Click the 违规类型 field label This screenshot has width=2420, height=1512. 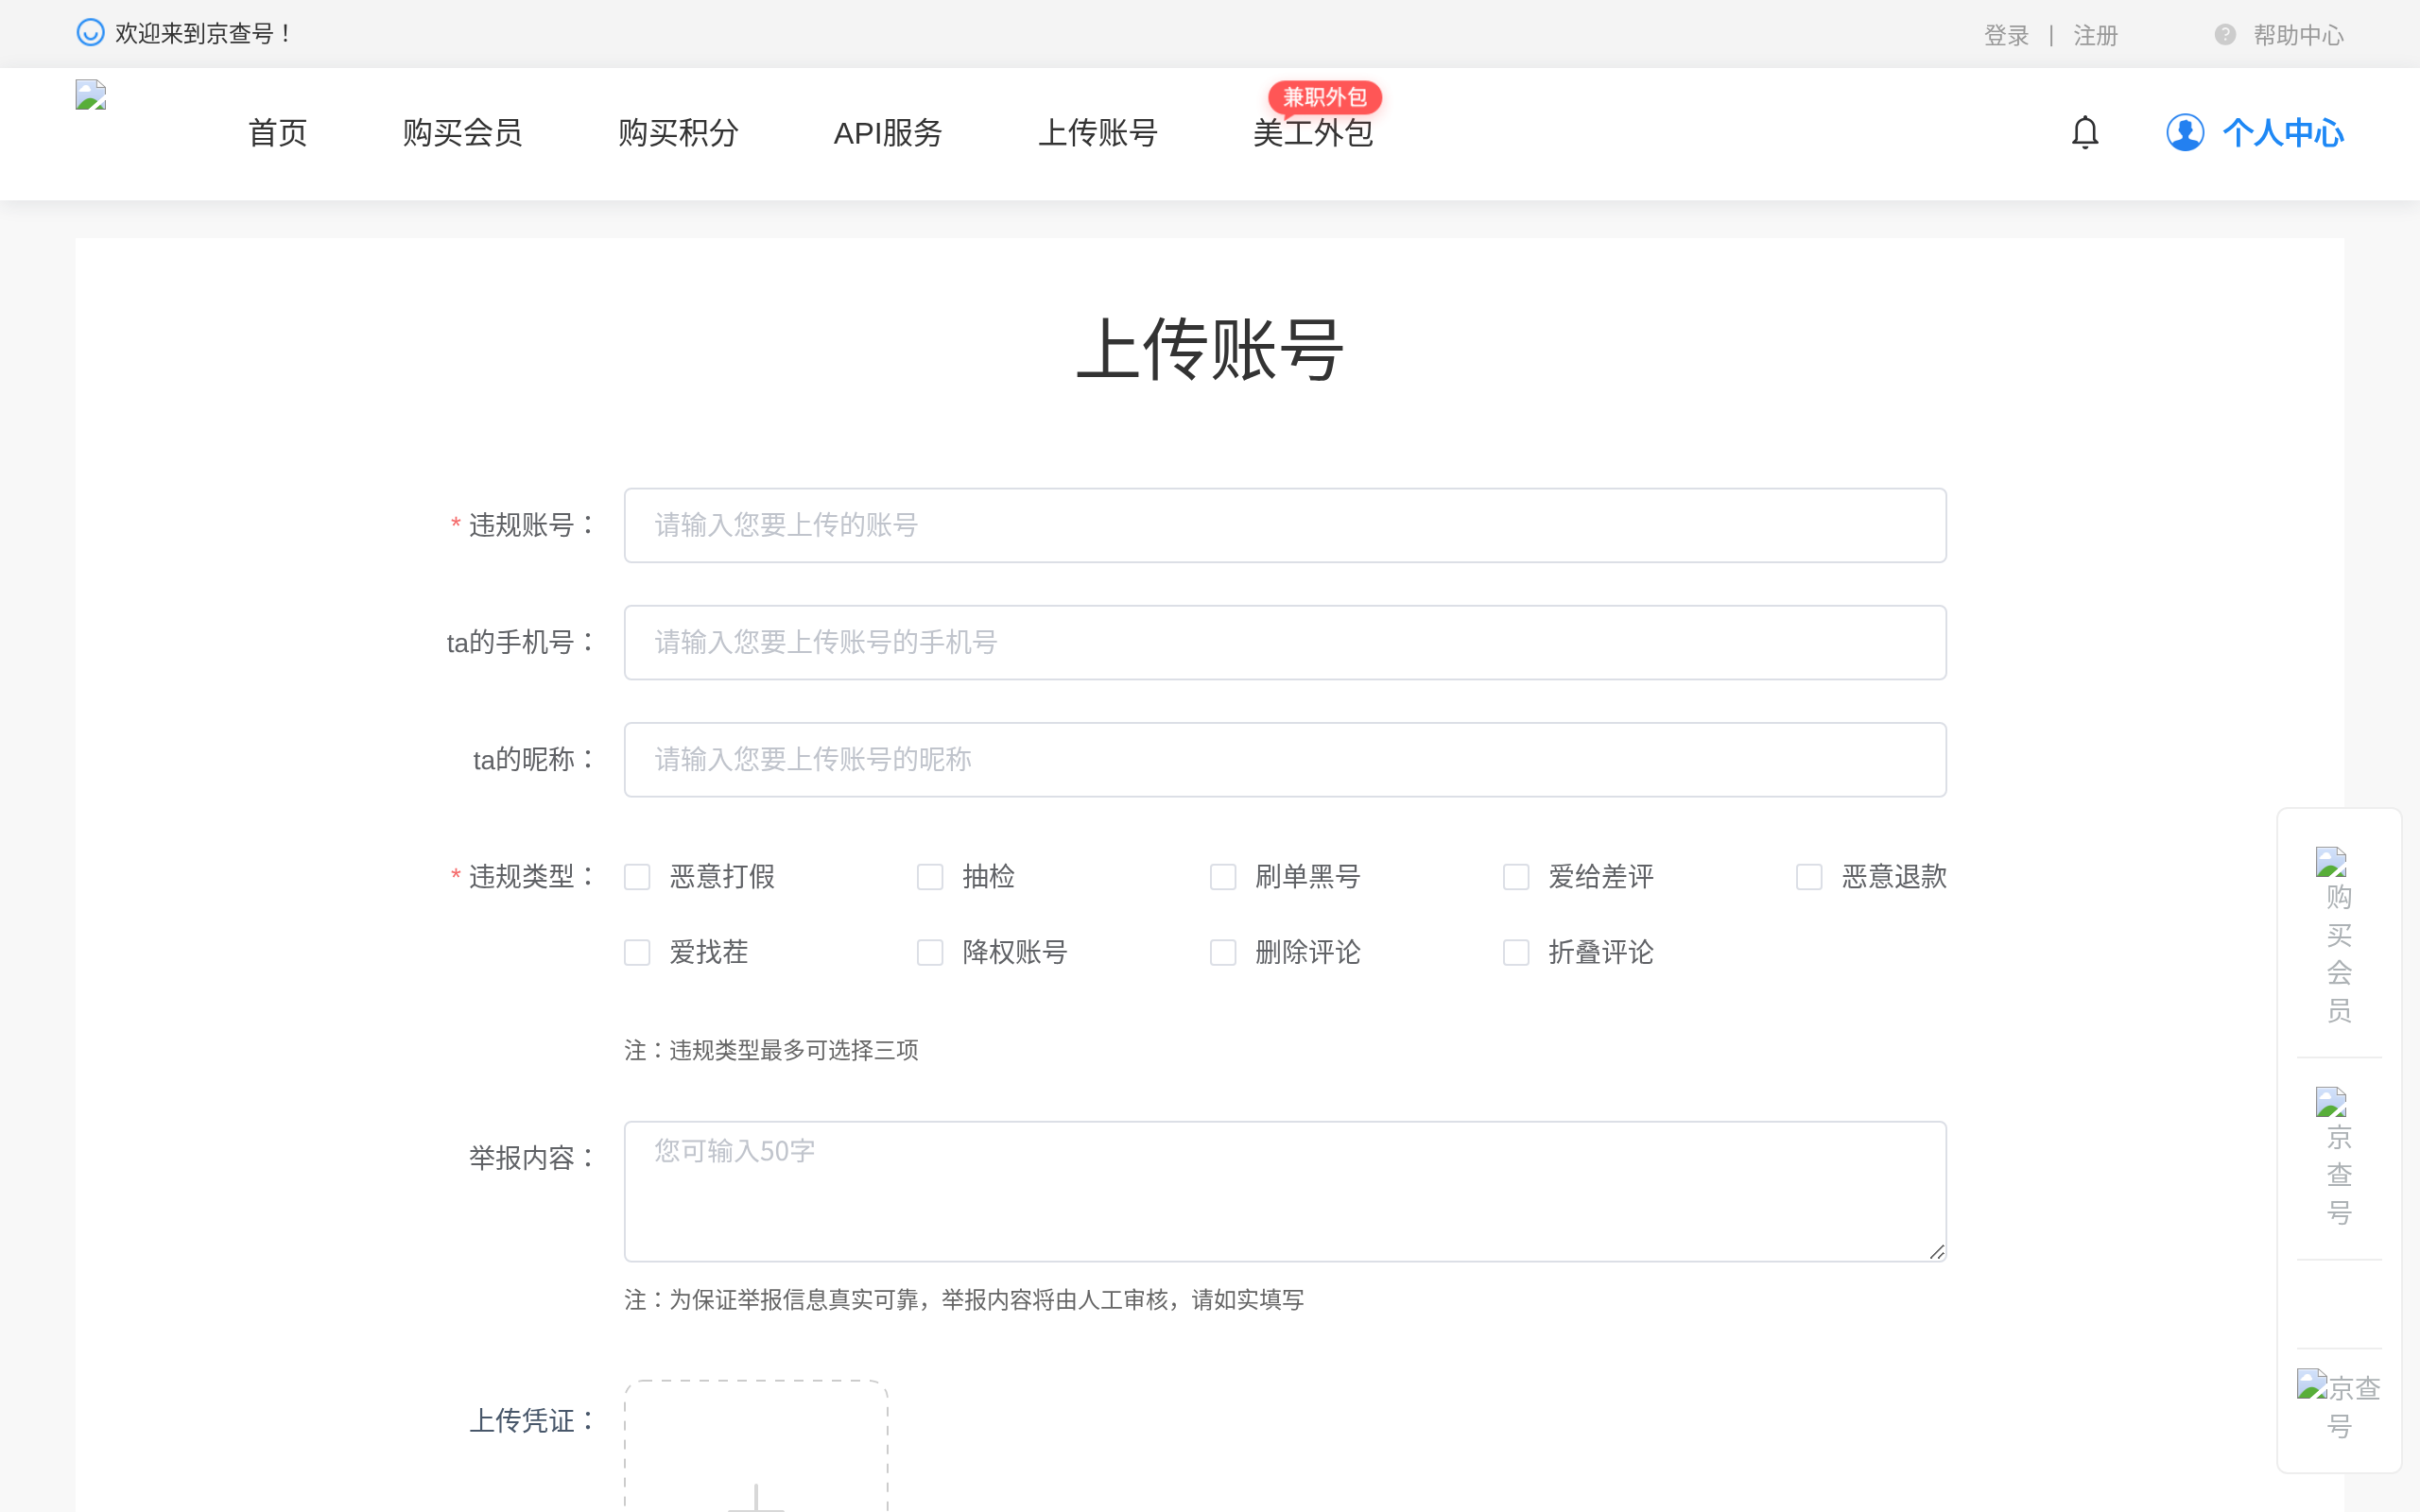[533, 877]
